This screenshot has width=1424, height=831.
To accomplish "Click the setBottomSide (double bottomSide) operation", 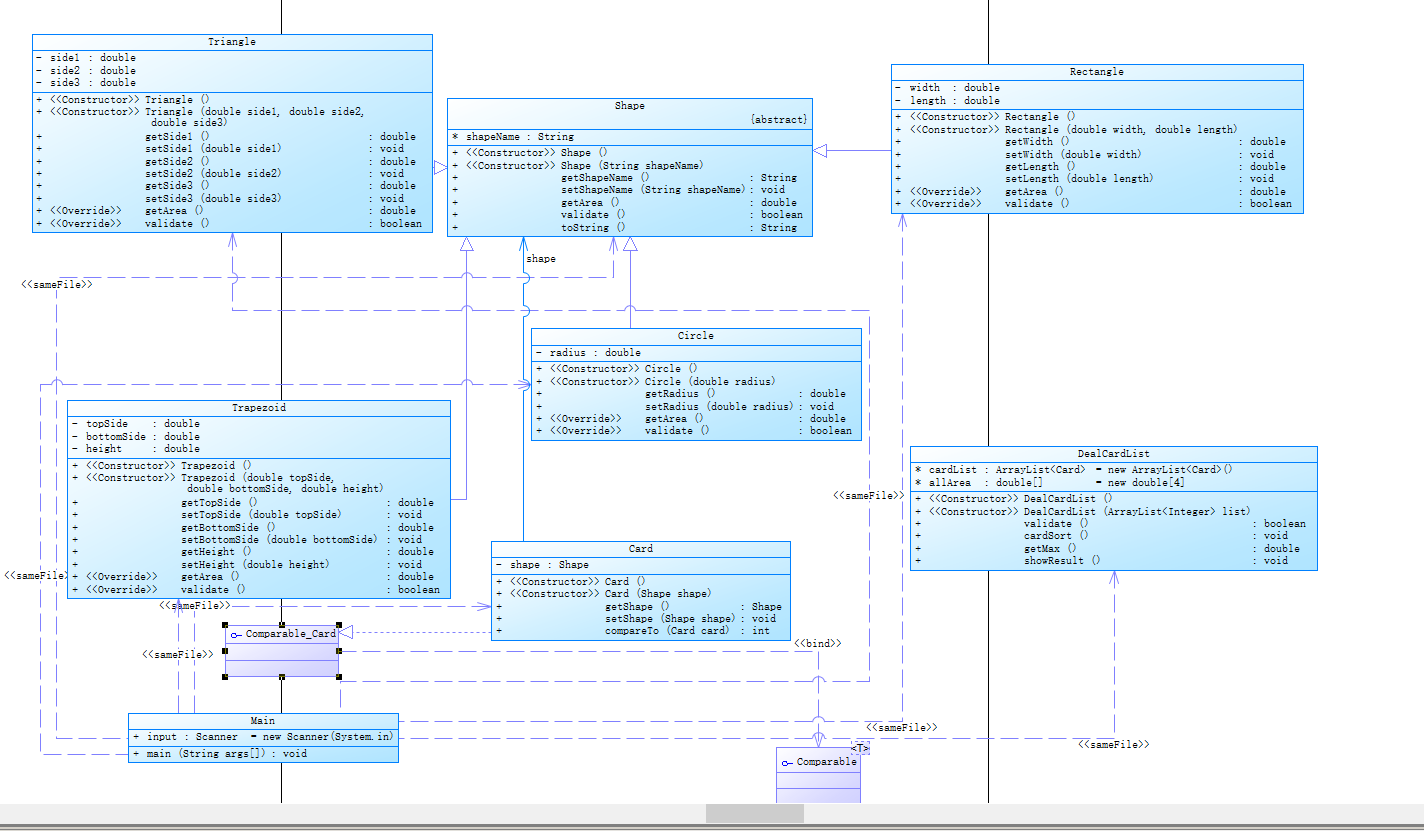I will coord(253,540).
